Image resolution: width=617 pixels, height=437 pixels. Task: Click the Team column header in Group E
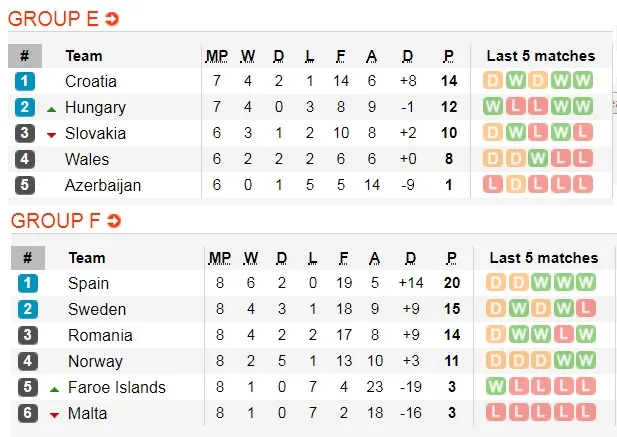coord(84,56)
